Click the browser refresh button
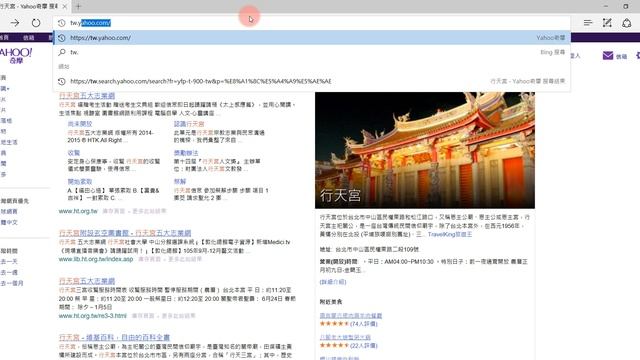The image size is (640, 360). tap(36, 23)
